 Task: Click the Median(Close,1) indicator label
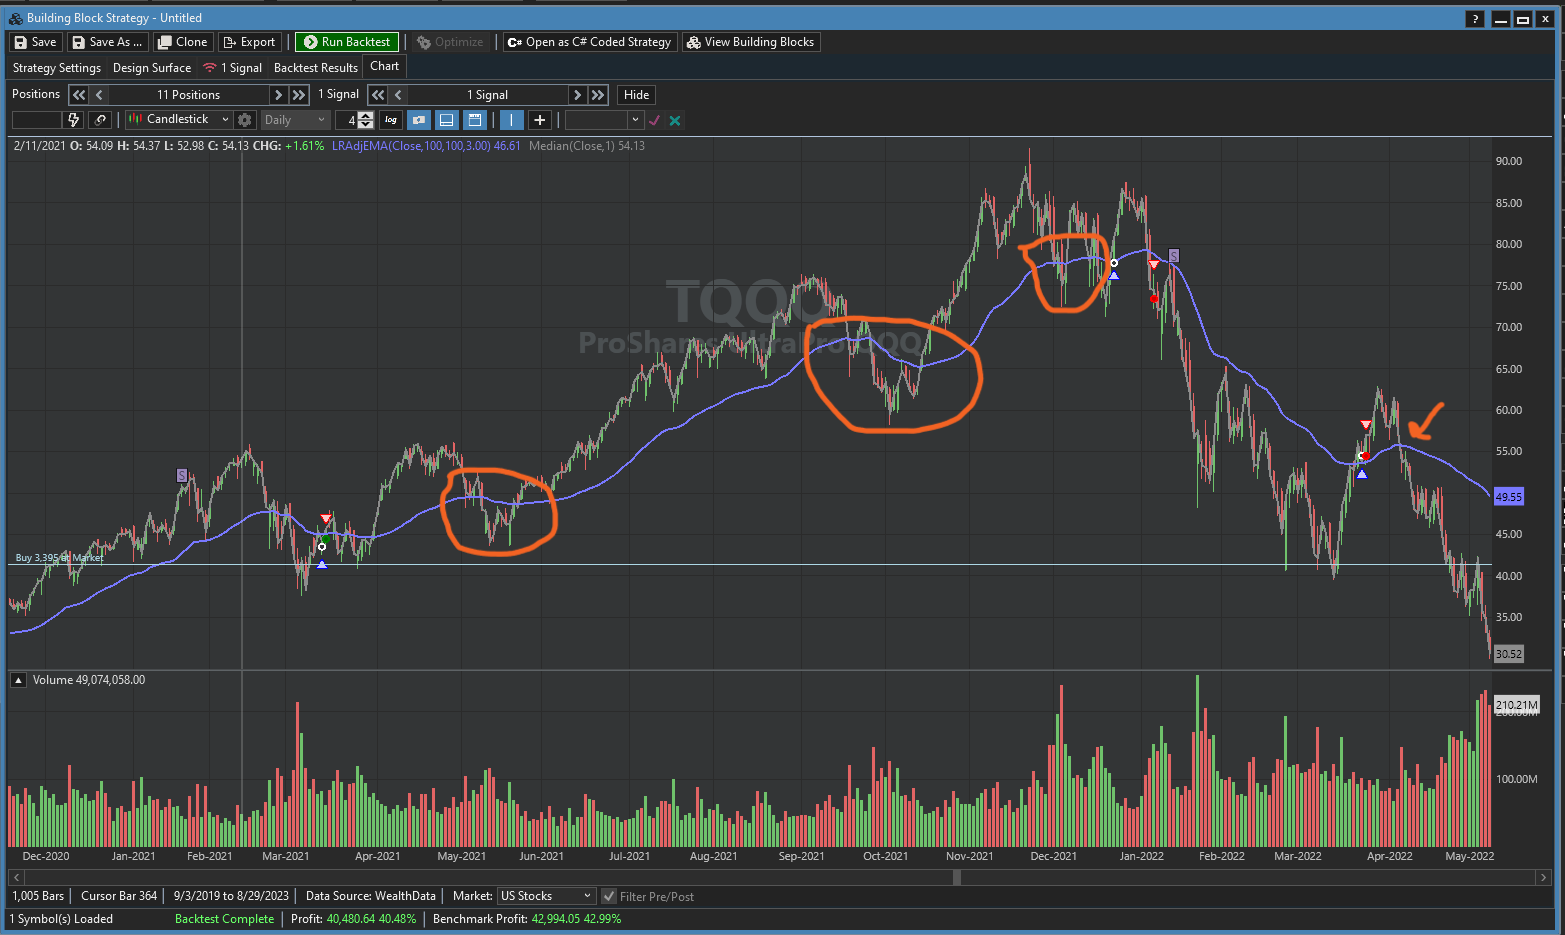(587, 146)
